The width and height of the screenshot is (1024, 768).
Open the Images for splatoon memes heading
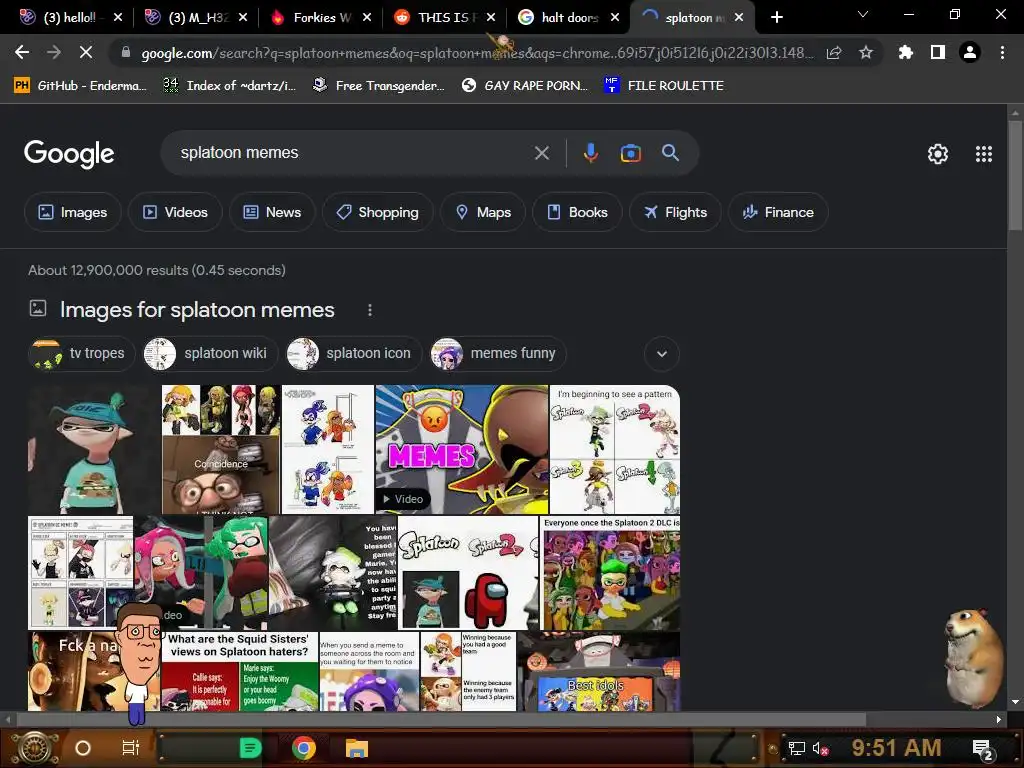click(197, 310)
